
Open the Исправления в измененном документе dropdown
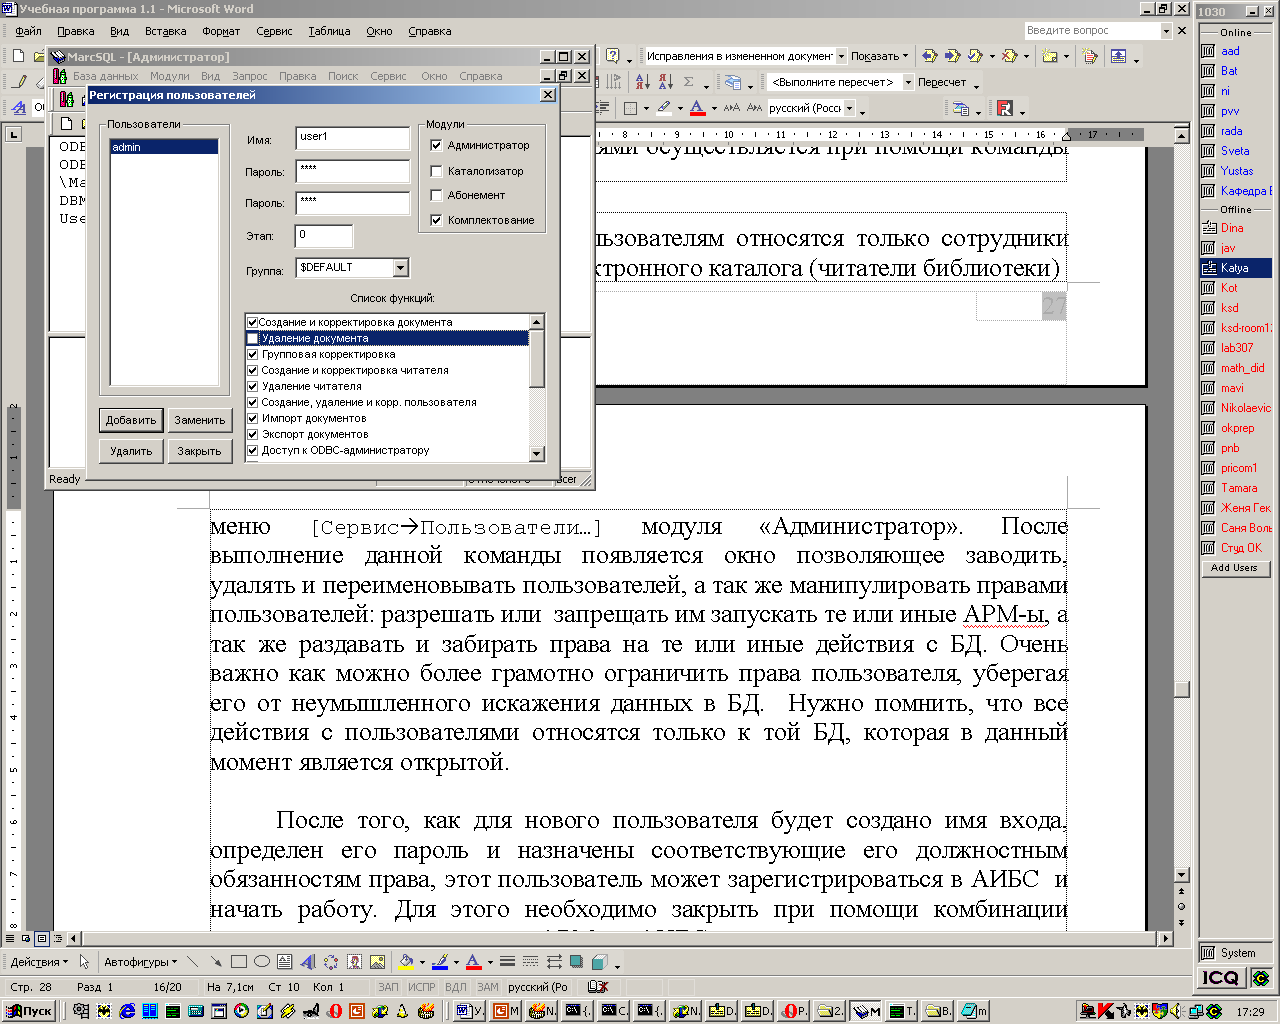(x=841, y=56)
